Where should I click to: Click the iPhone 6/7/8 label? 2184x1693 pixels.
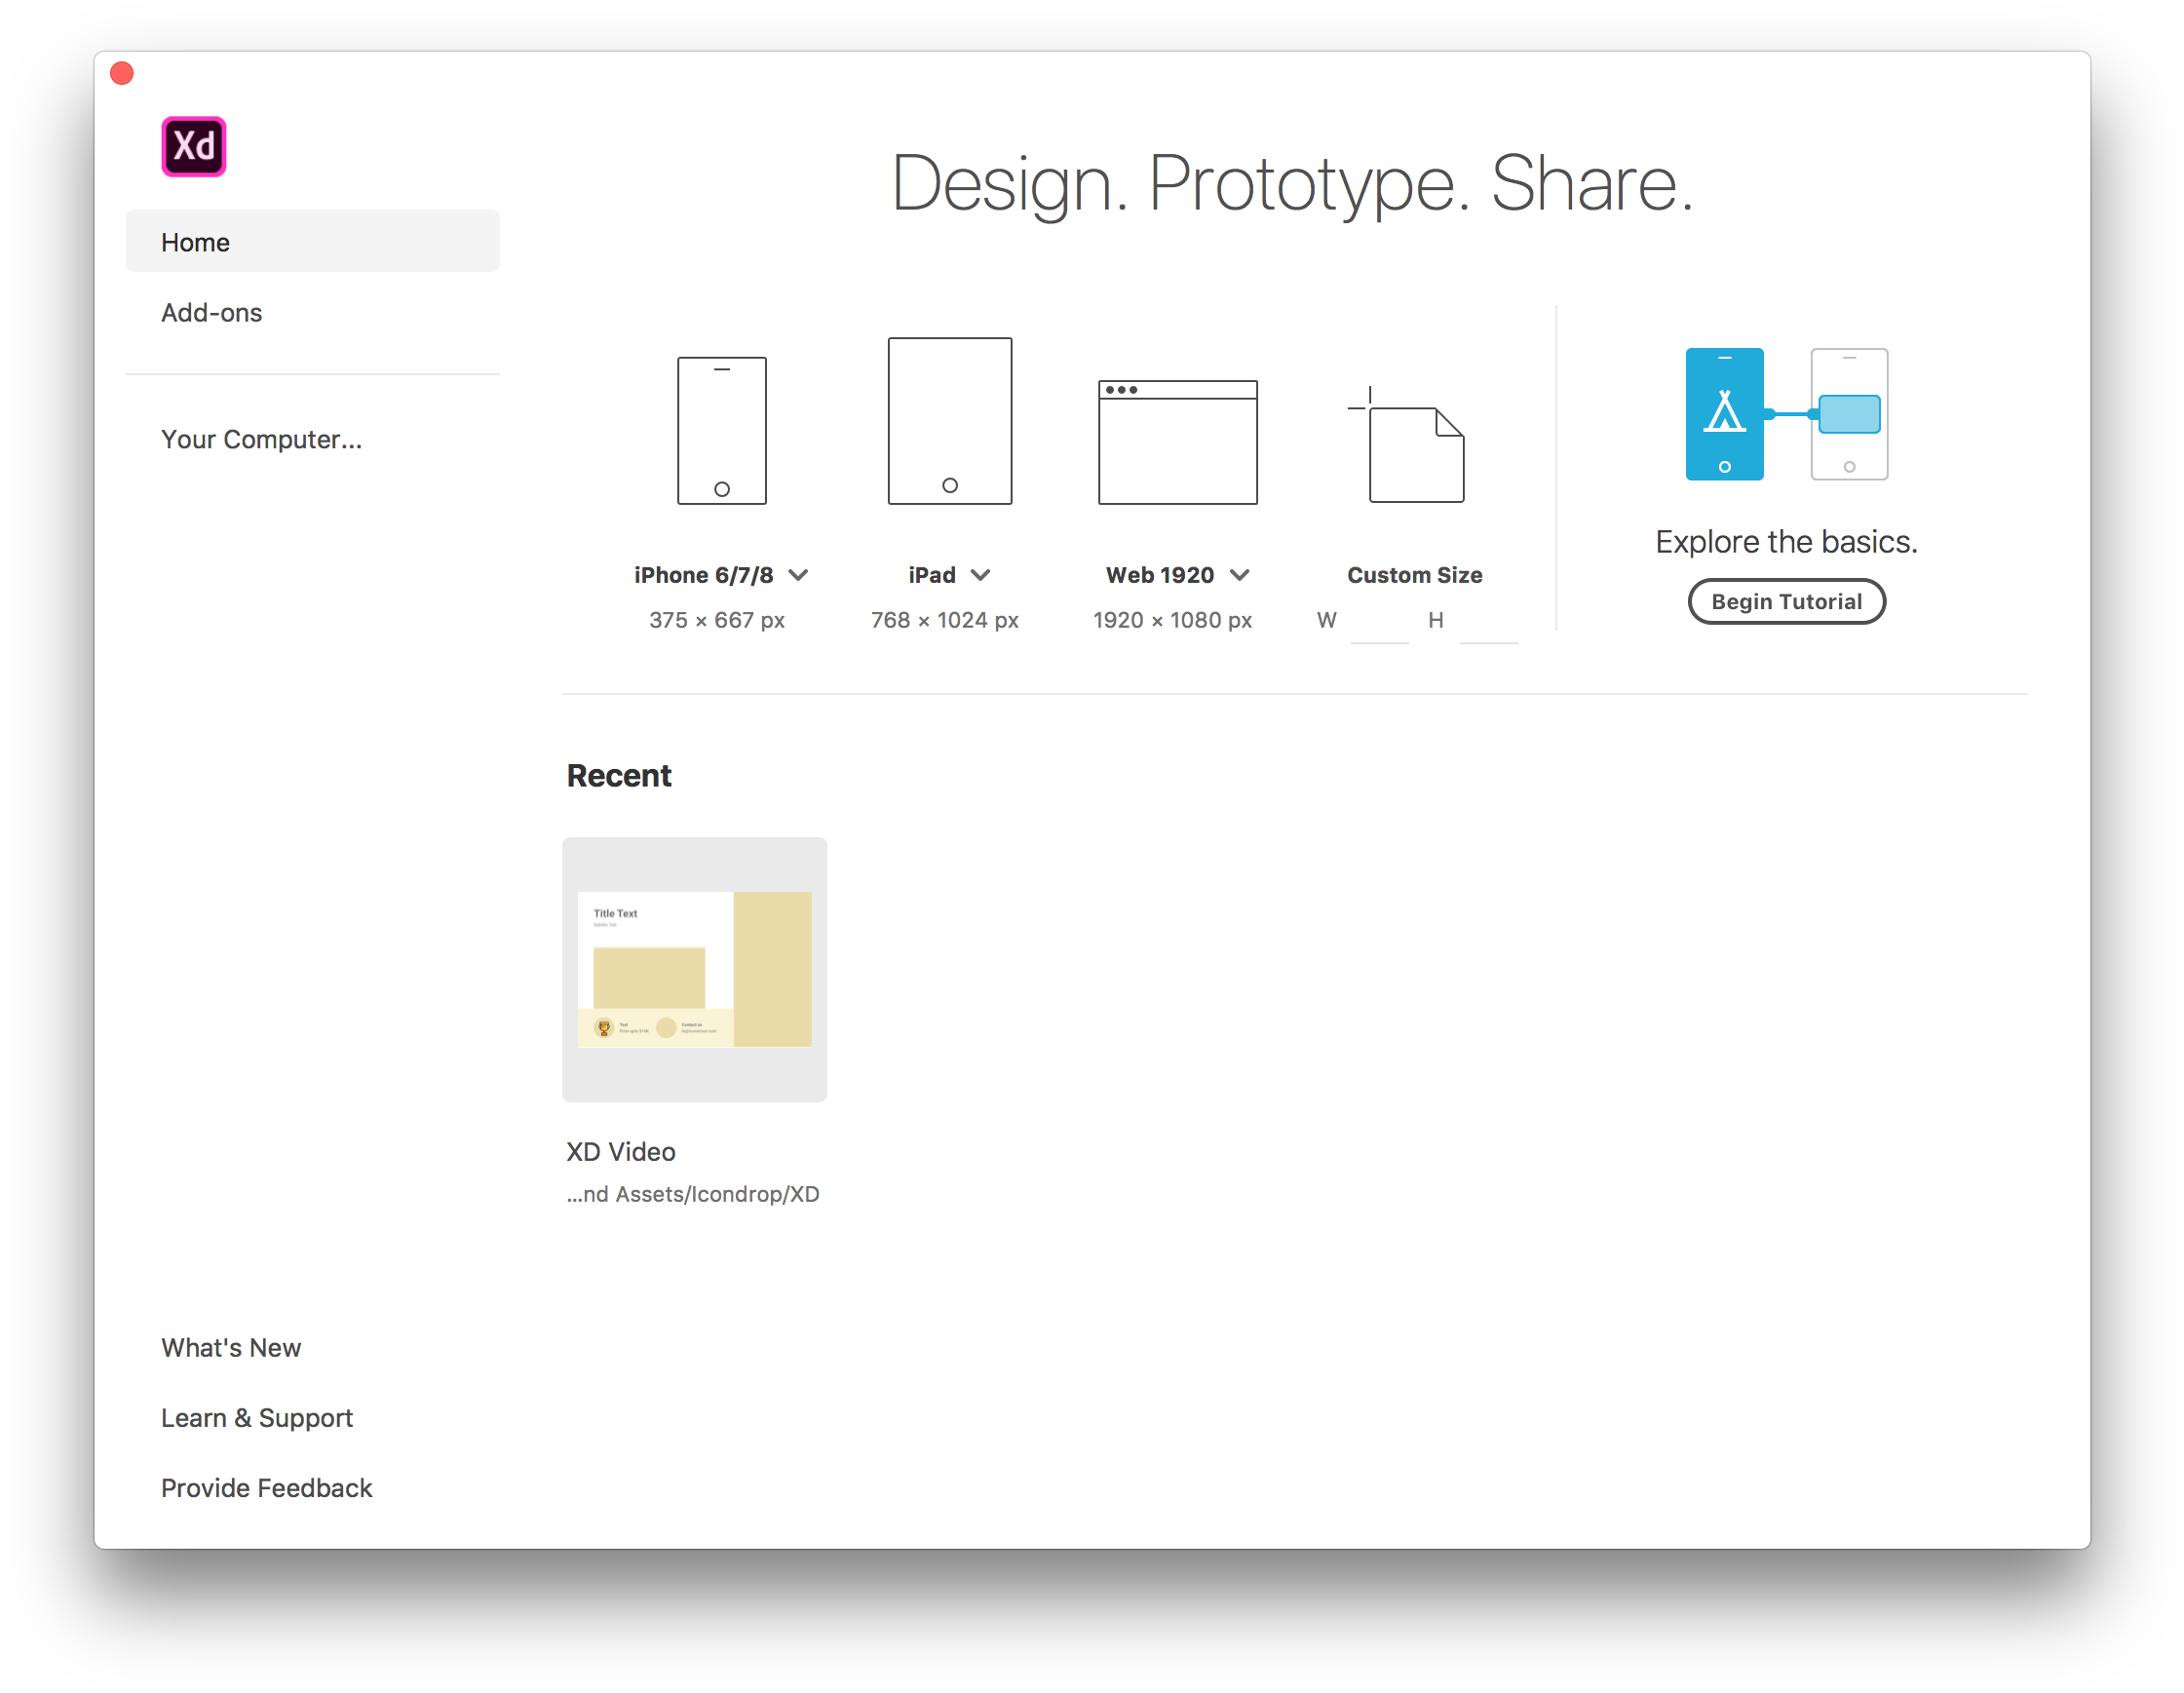click(703, 575)
